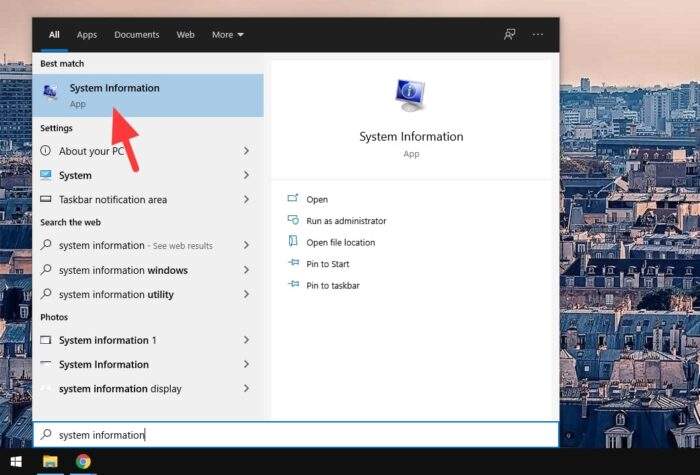This screenshot has height=475, width=700.
Task: Click the large System Information icon in preview pane
Action: pyautogui.click(x=410, y=95)
